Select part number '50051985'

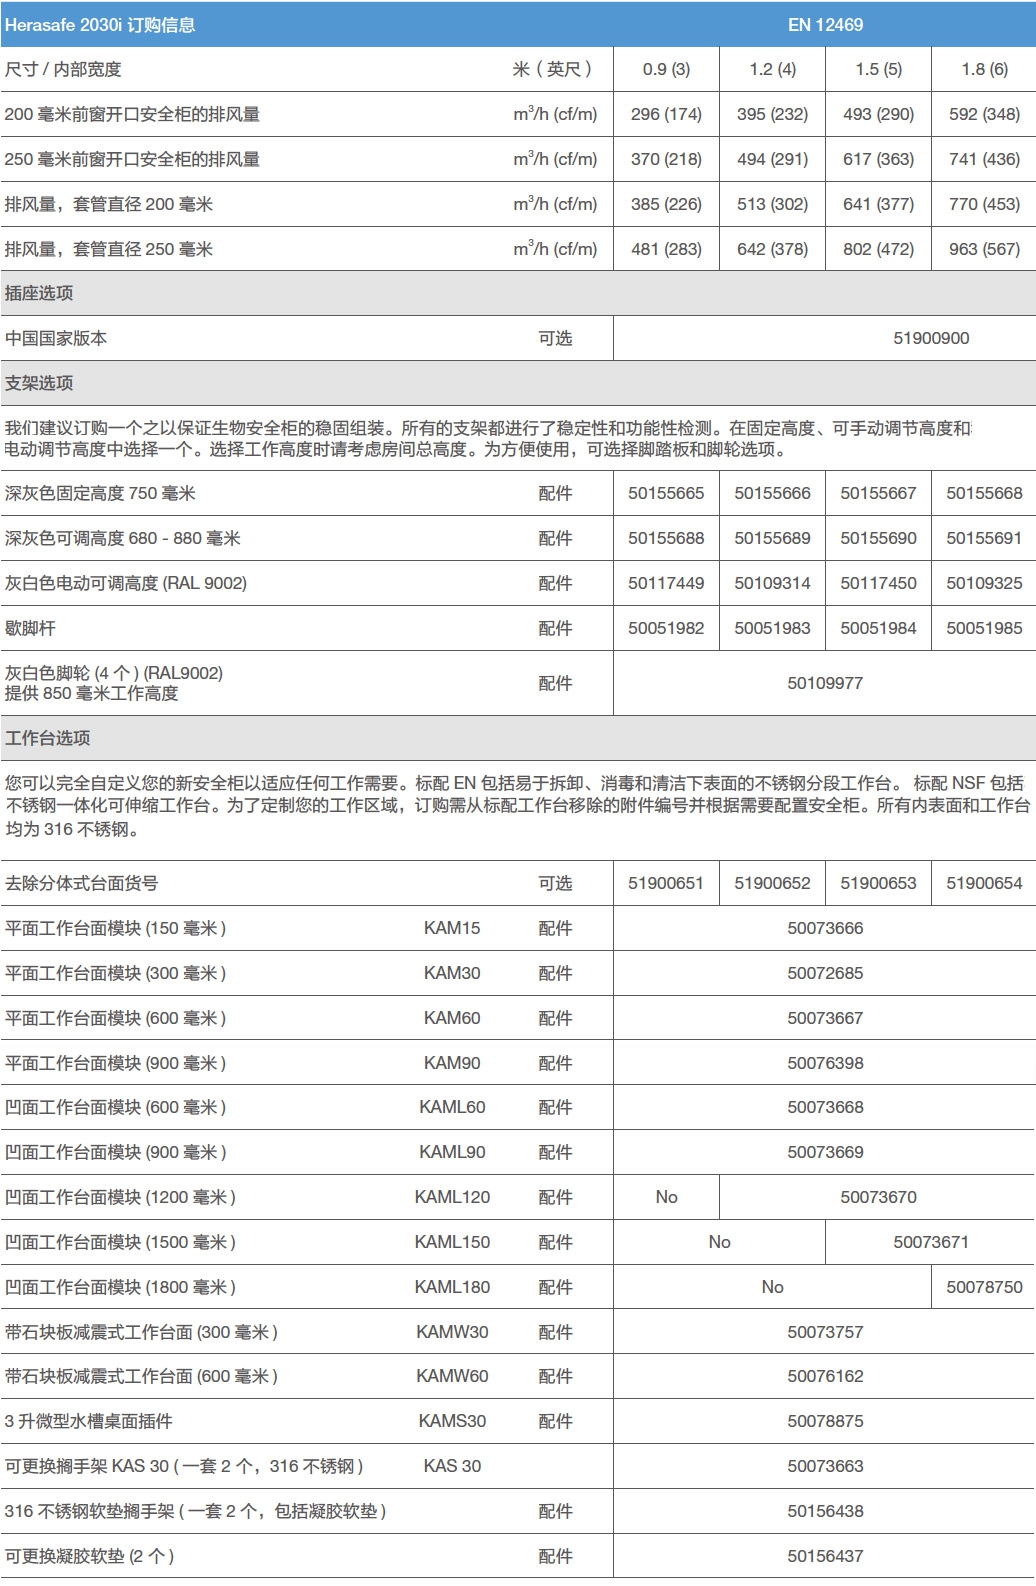984,628
